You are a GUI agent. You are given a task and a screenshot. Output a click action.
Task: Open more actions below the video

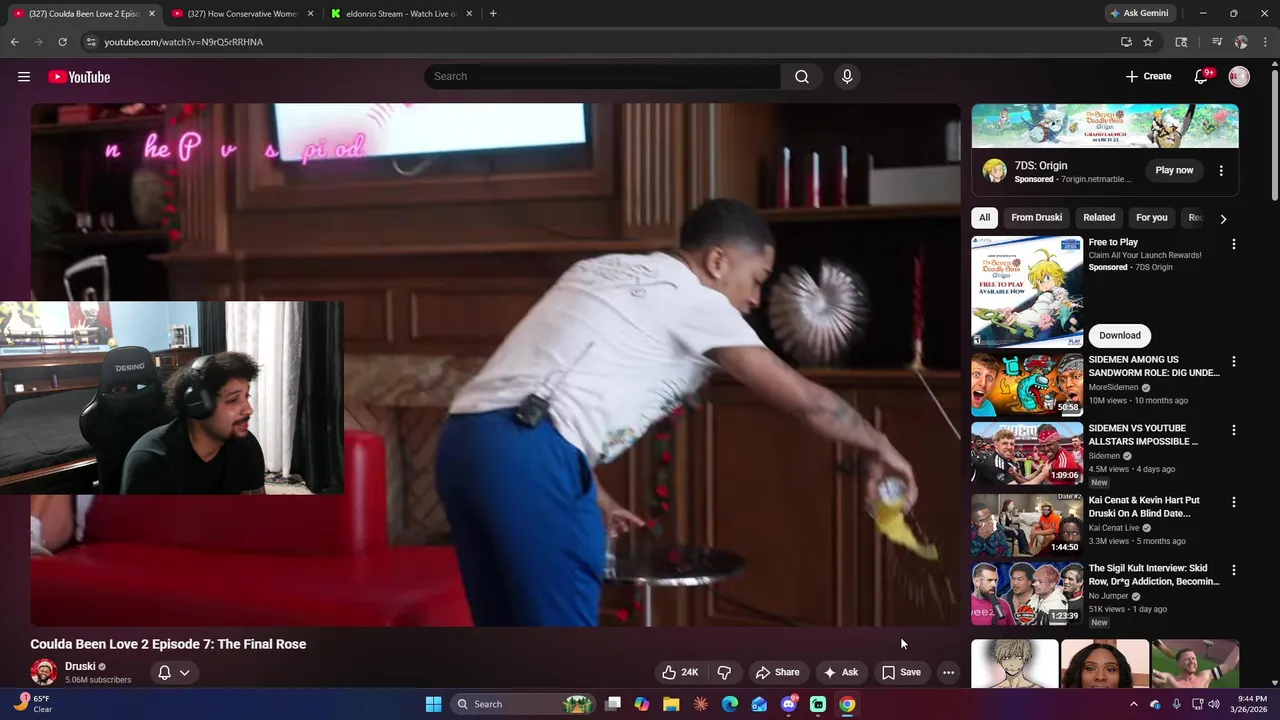[948, 672]
